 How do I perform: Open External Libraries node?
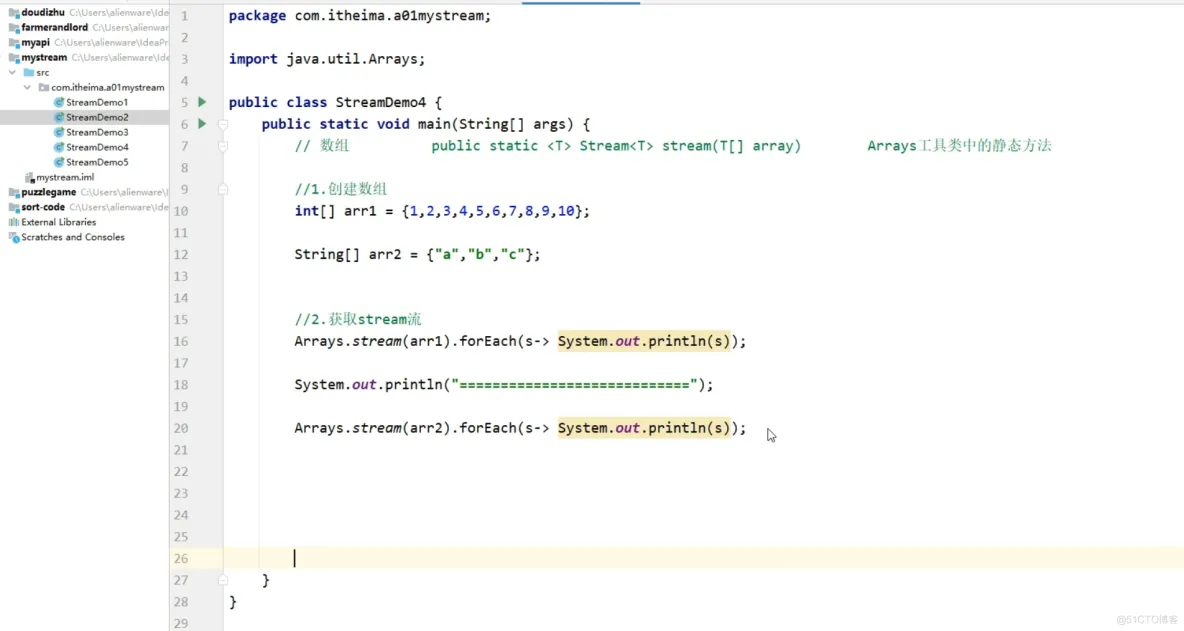(58, 222)
